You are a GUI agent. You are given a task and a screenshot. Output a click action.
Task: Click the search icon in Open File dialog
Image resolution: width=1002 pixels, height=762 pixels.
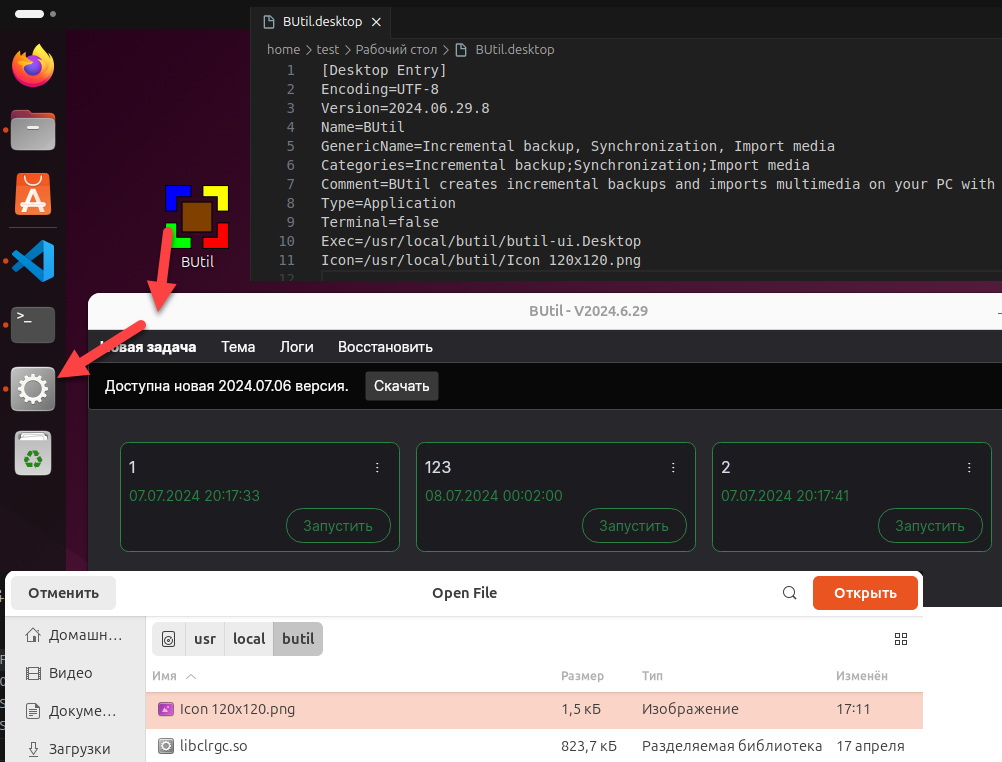789,592
